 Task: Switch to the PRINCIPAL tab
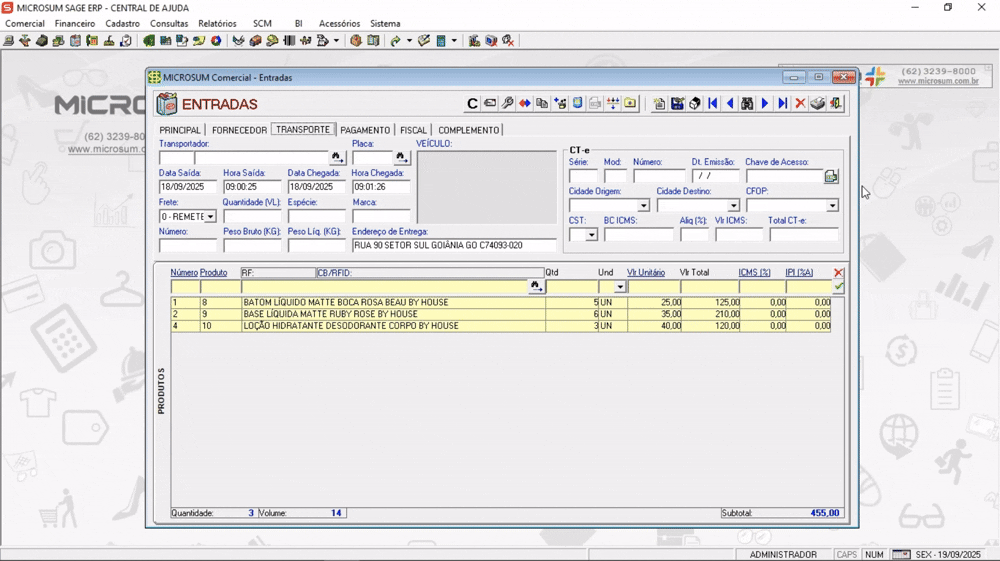[x=180, y=130]
